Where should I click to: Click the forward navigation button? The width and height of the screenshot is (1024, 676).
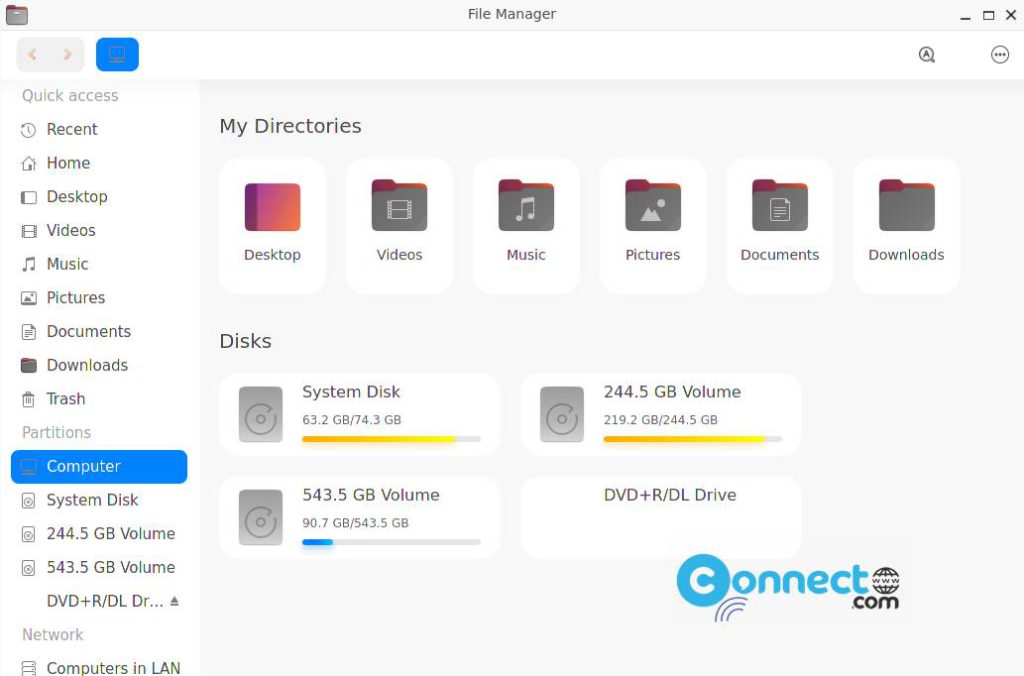66,54
